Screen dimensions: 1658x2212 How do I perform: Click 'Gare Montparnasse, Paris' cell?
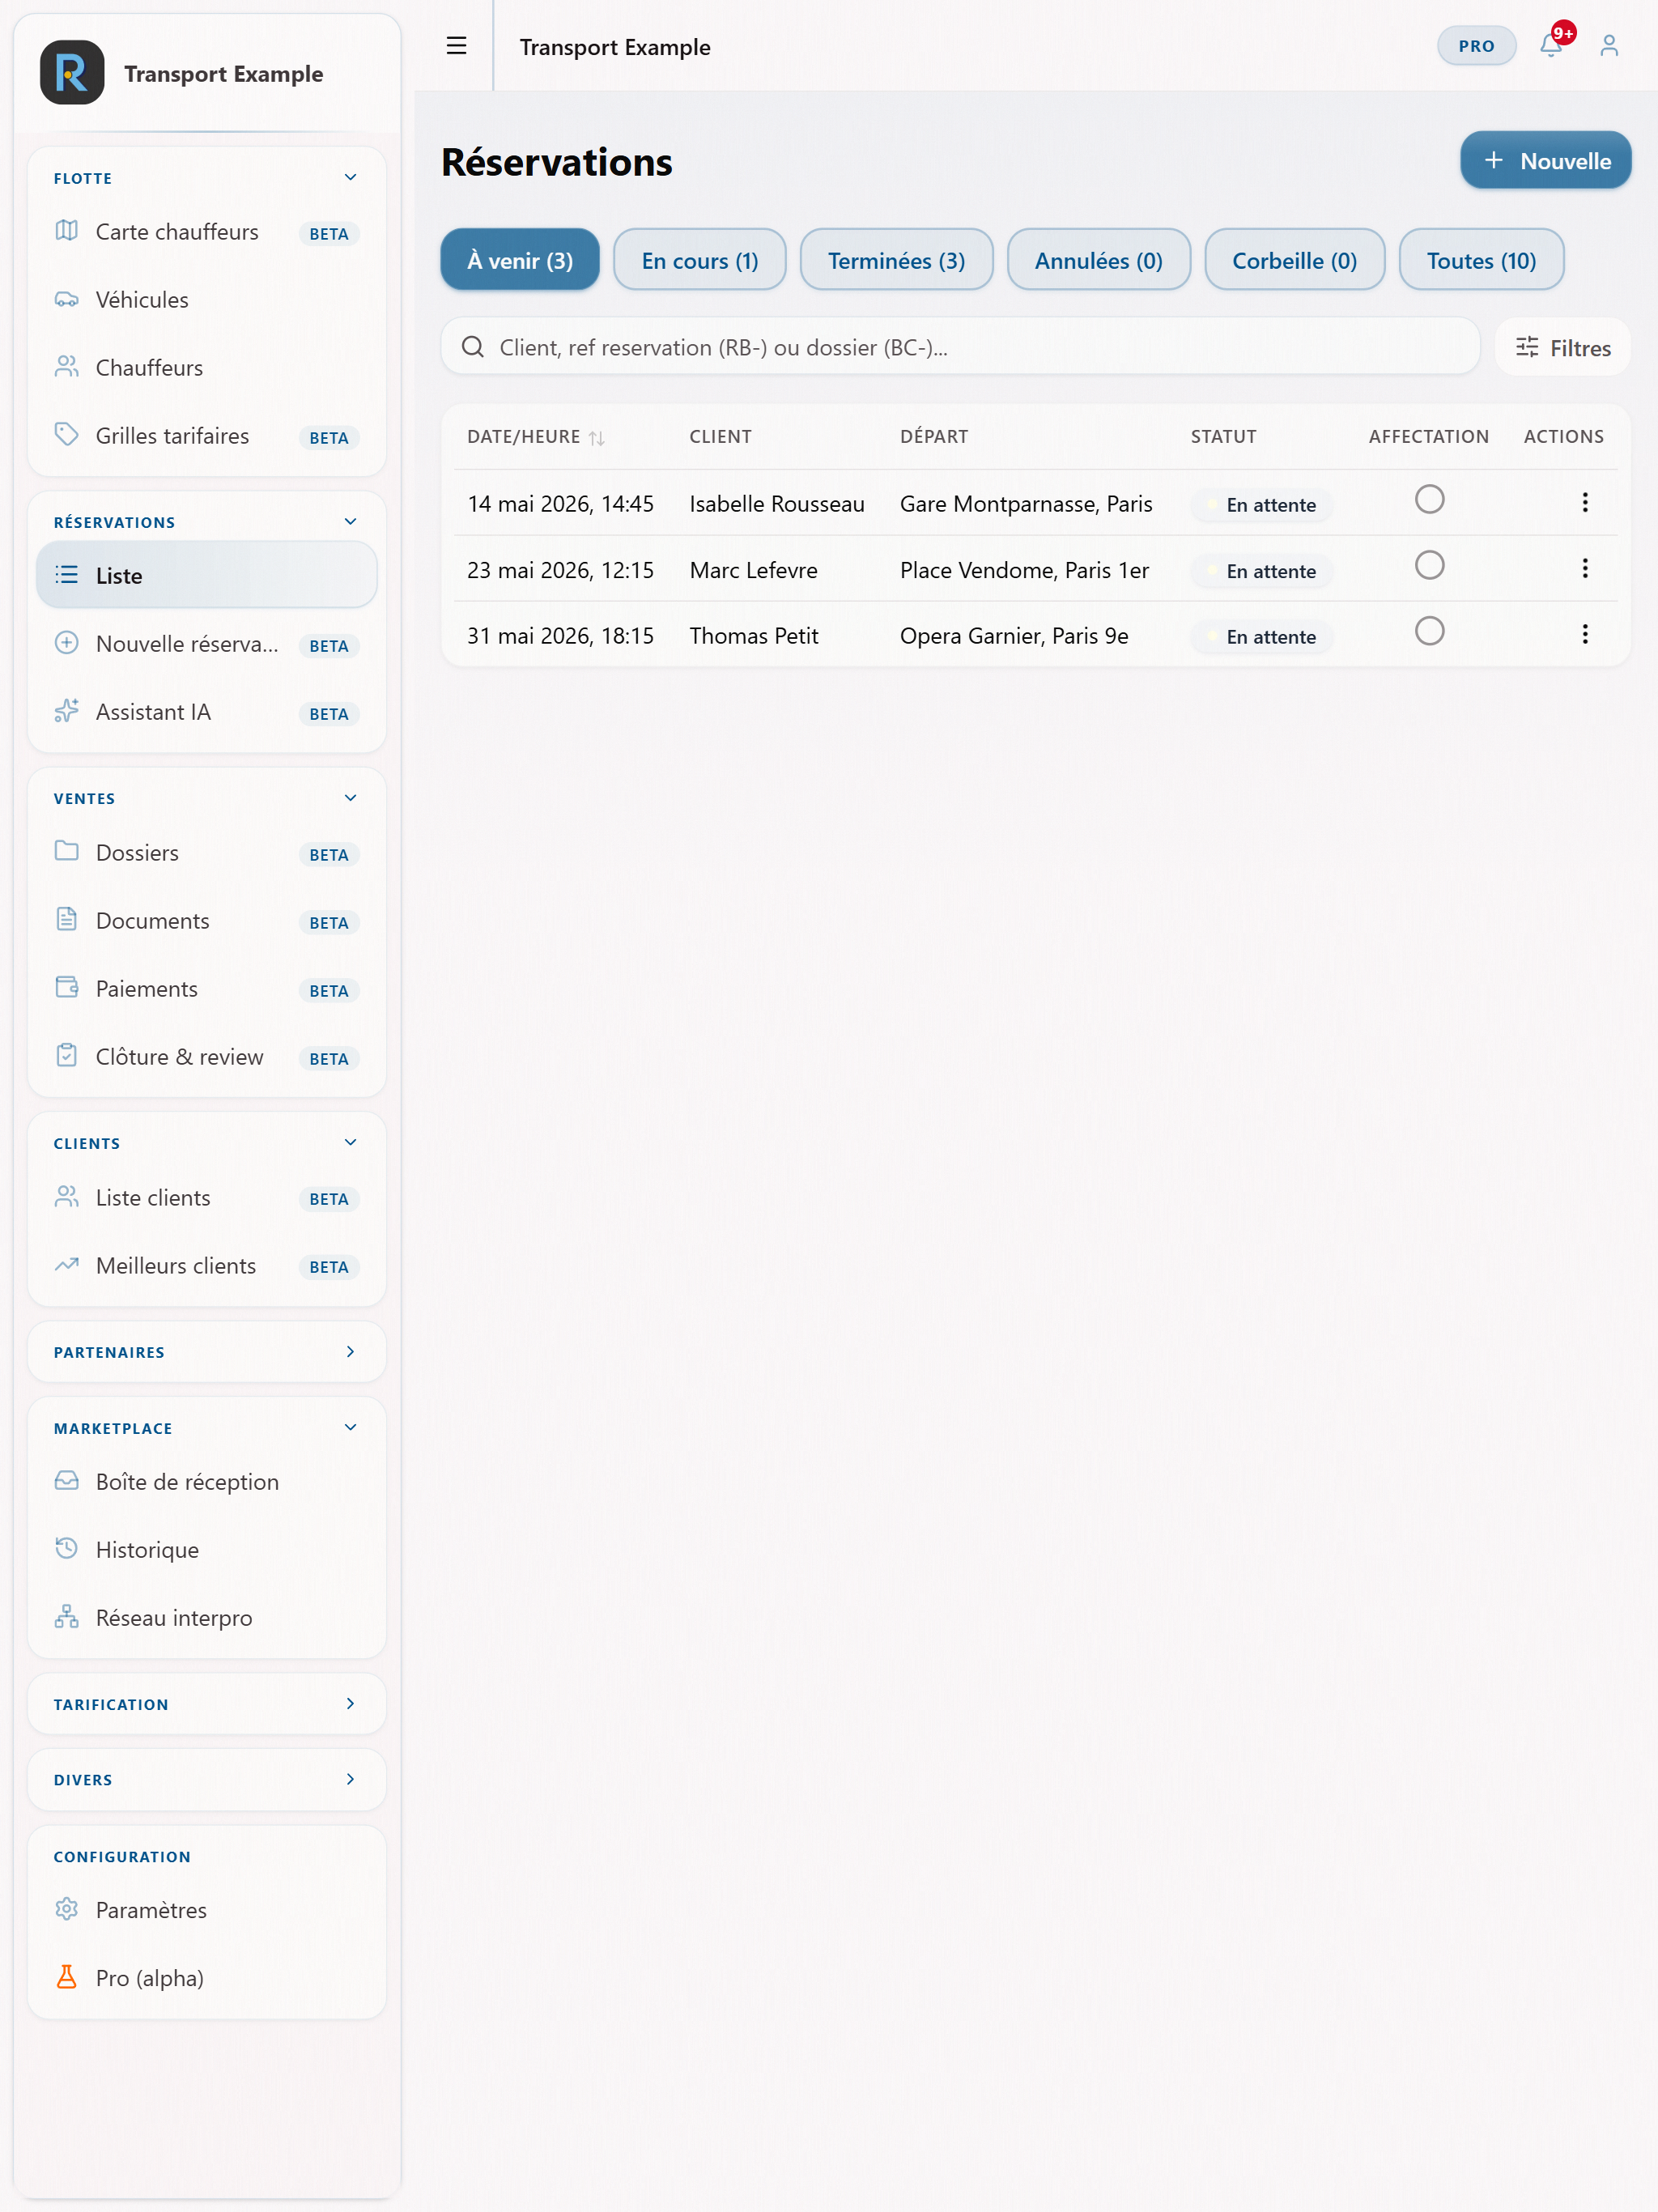tap(1026, 503)
